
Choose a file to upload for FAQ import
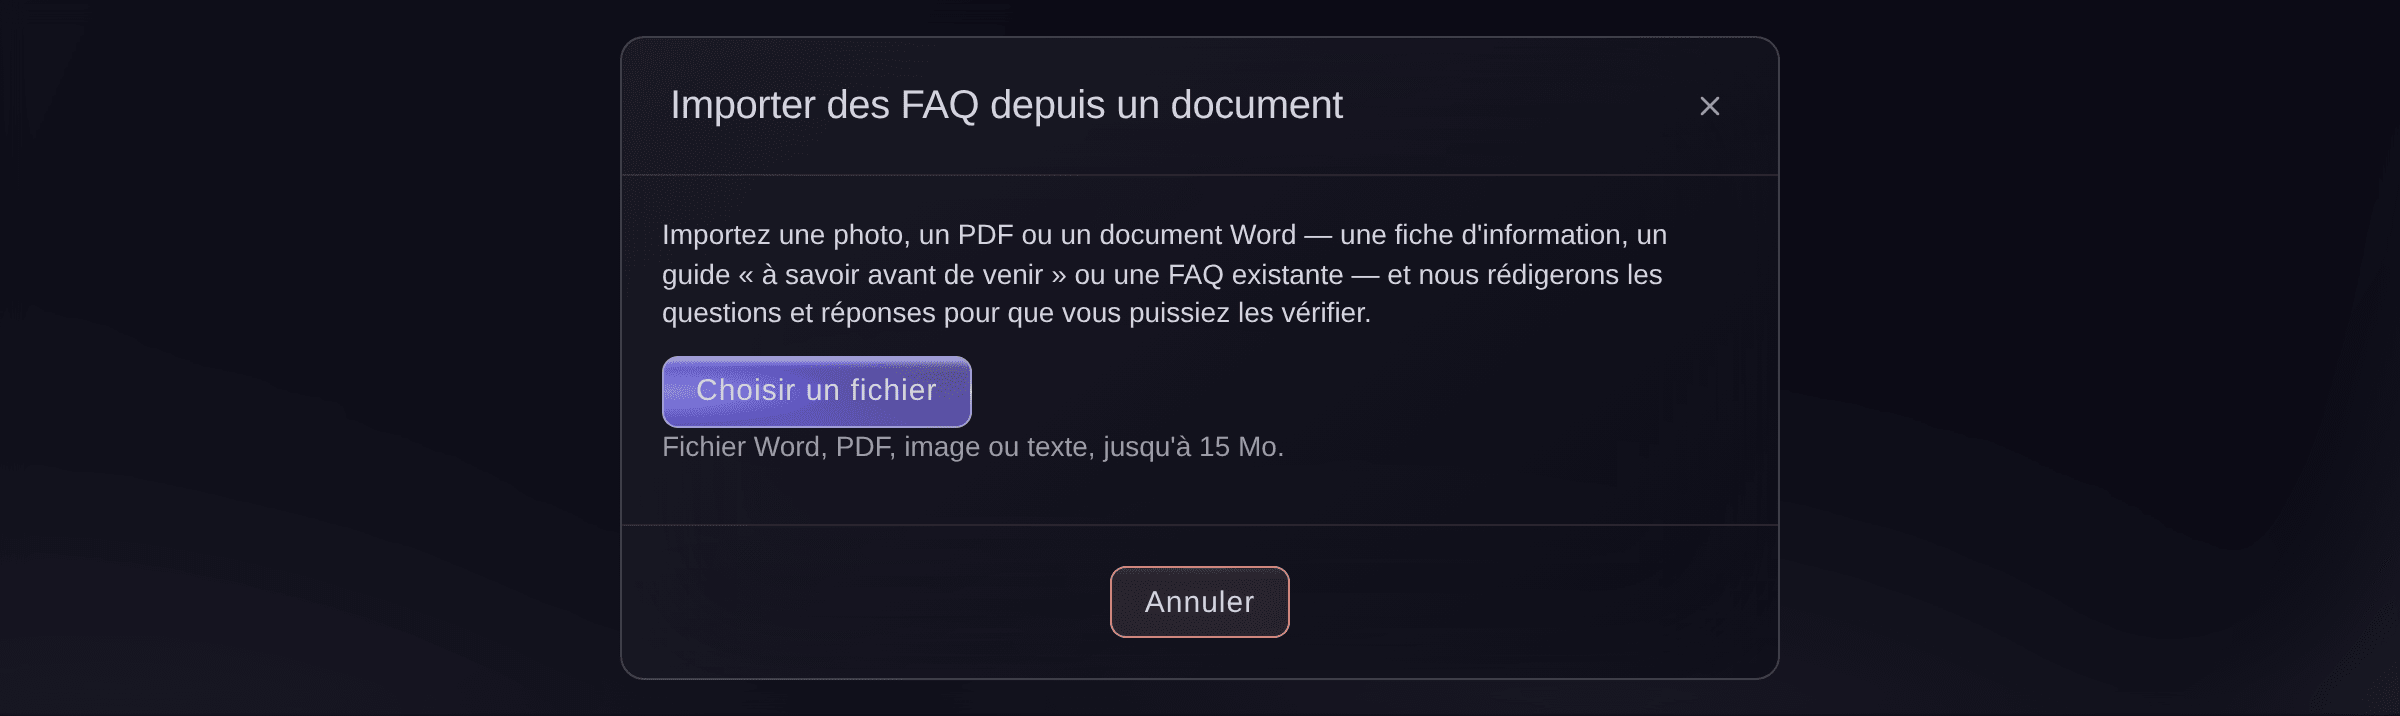(x=816, y=391)
